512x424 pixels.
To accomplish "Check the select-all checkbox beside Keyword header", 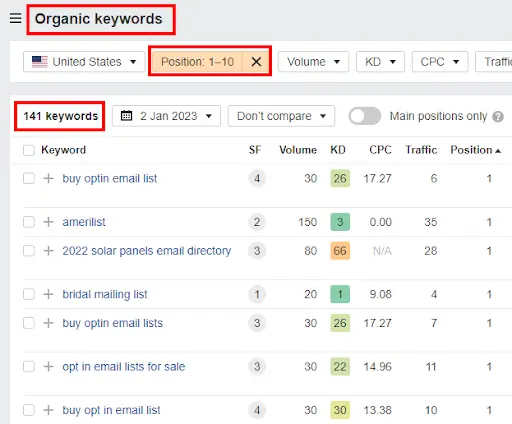I will coord(29,150).
